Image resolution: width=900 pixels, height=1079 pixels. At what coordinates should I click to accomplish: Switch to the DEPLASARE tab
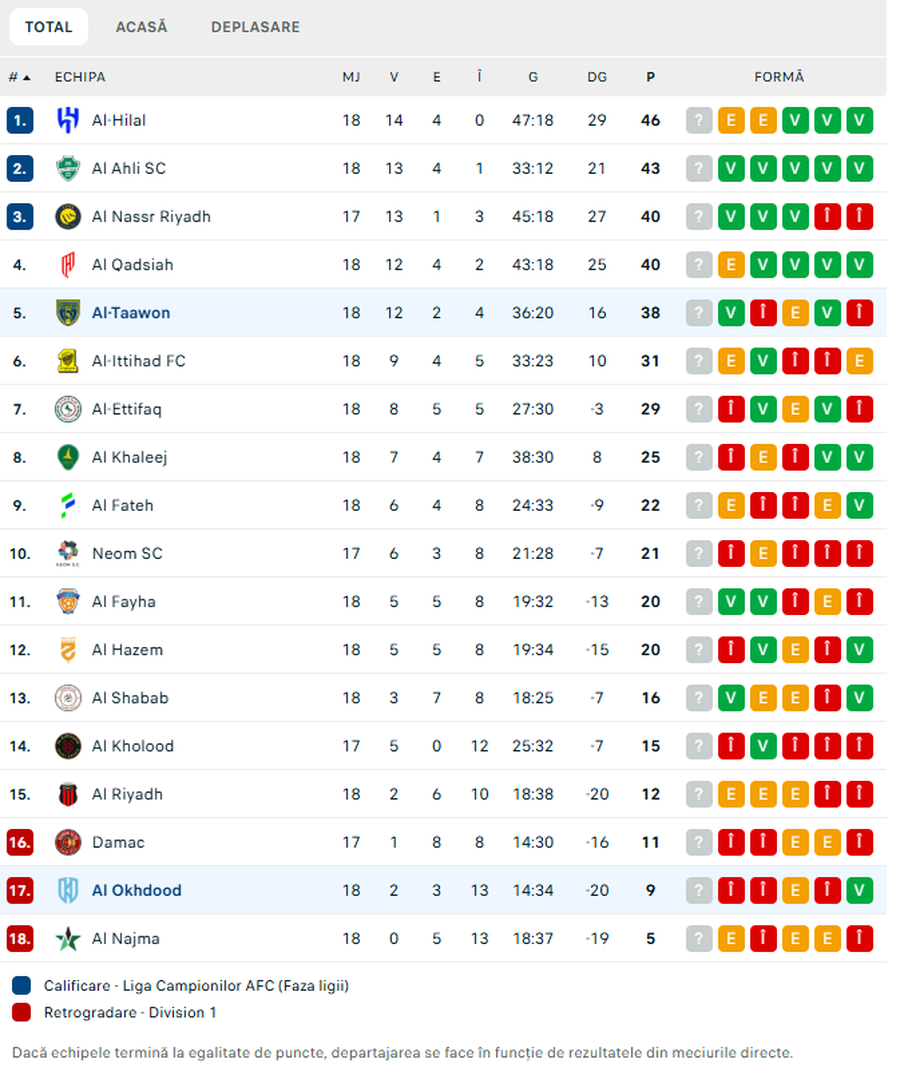click(x=255, y=27)
